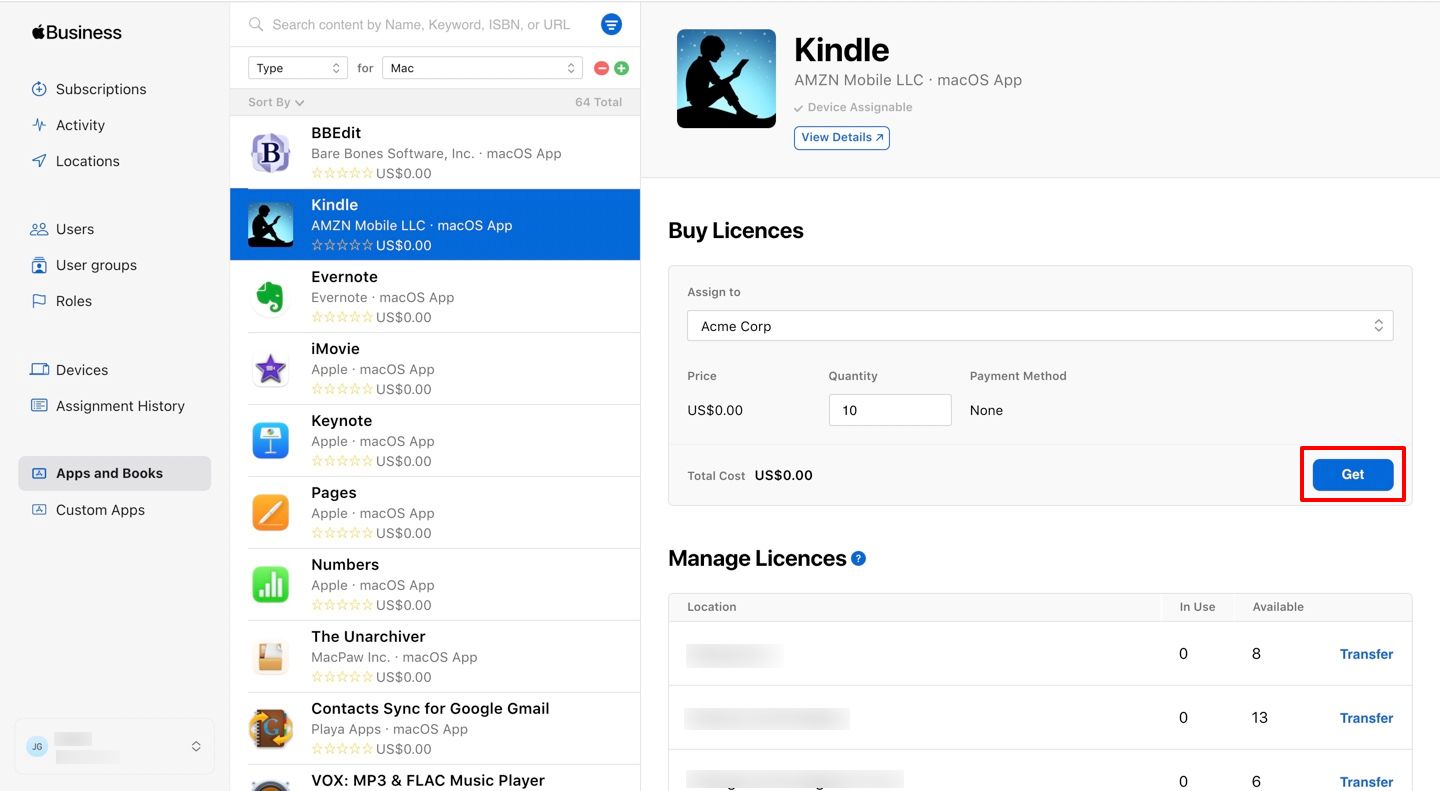
Task: Click the Quantity input field
Action: (x=890, y=410)
